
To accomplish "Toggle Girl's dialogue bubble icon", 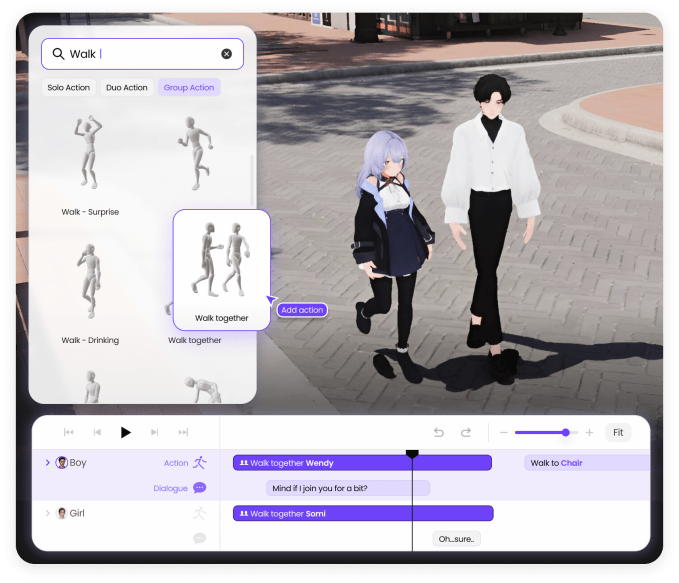I will tap(200, 538).
